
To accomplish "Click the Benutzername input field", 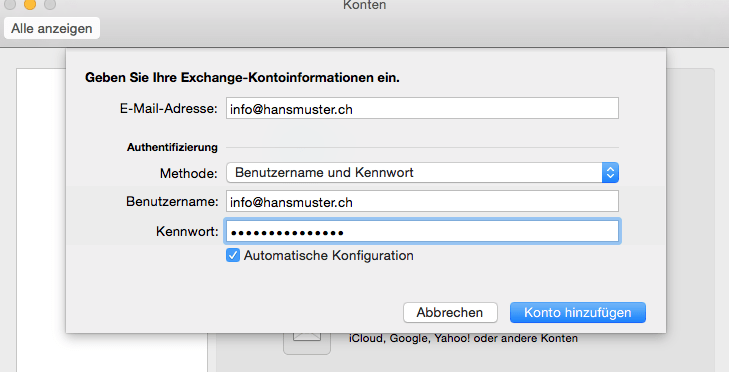I will [x=422, y=201].
